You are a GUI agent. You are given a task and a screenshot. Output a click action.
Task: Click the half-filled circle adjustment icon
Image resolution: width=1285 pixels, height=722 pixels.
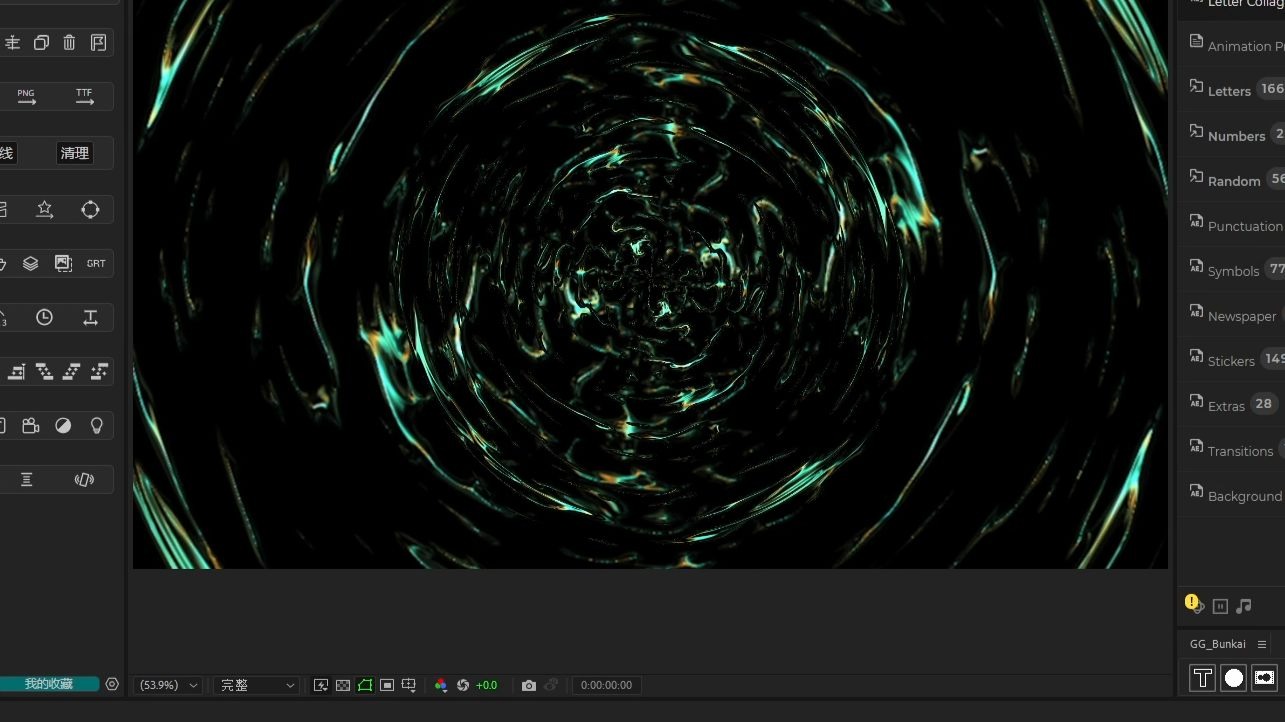coord(63,425)
